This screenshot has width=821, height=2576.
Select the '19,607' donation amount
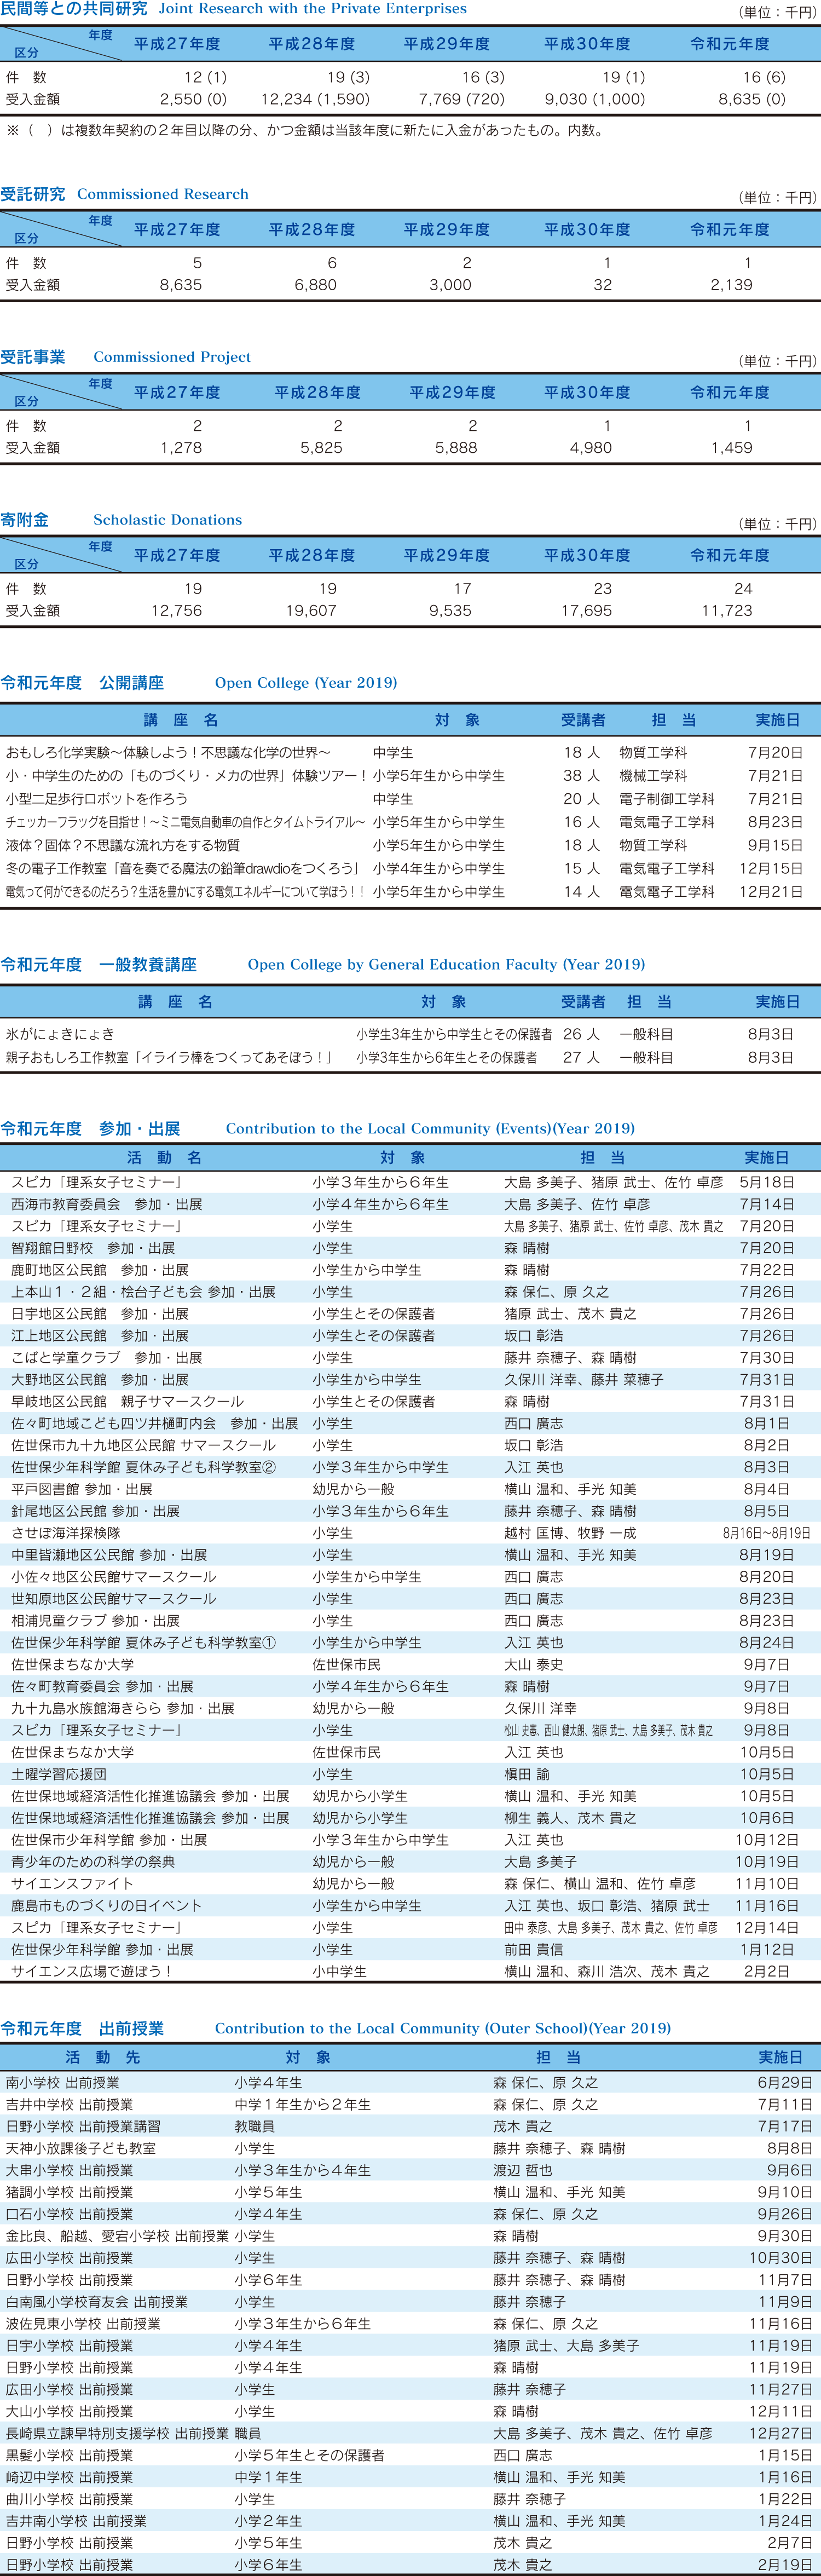311,611
